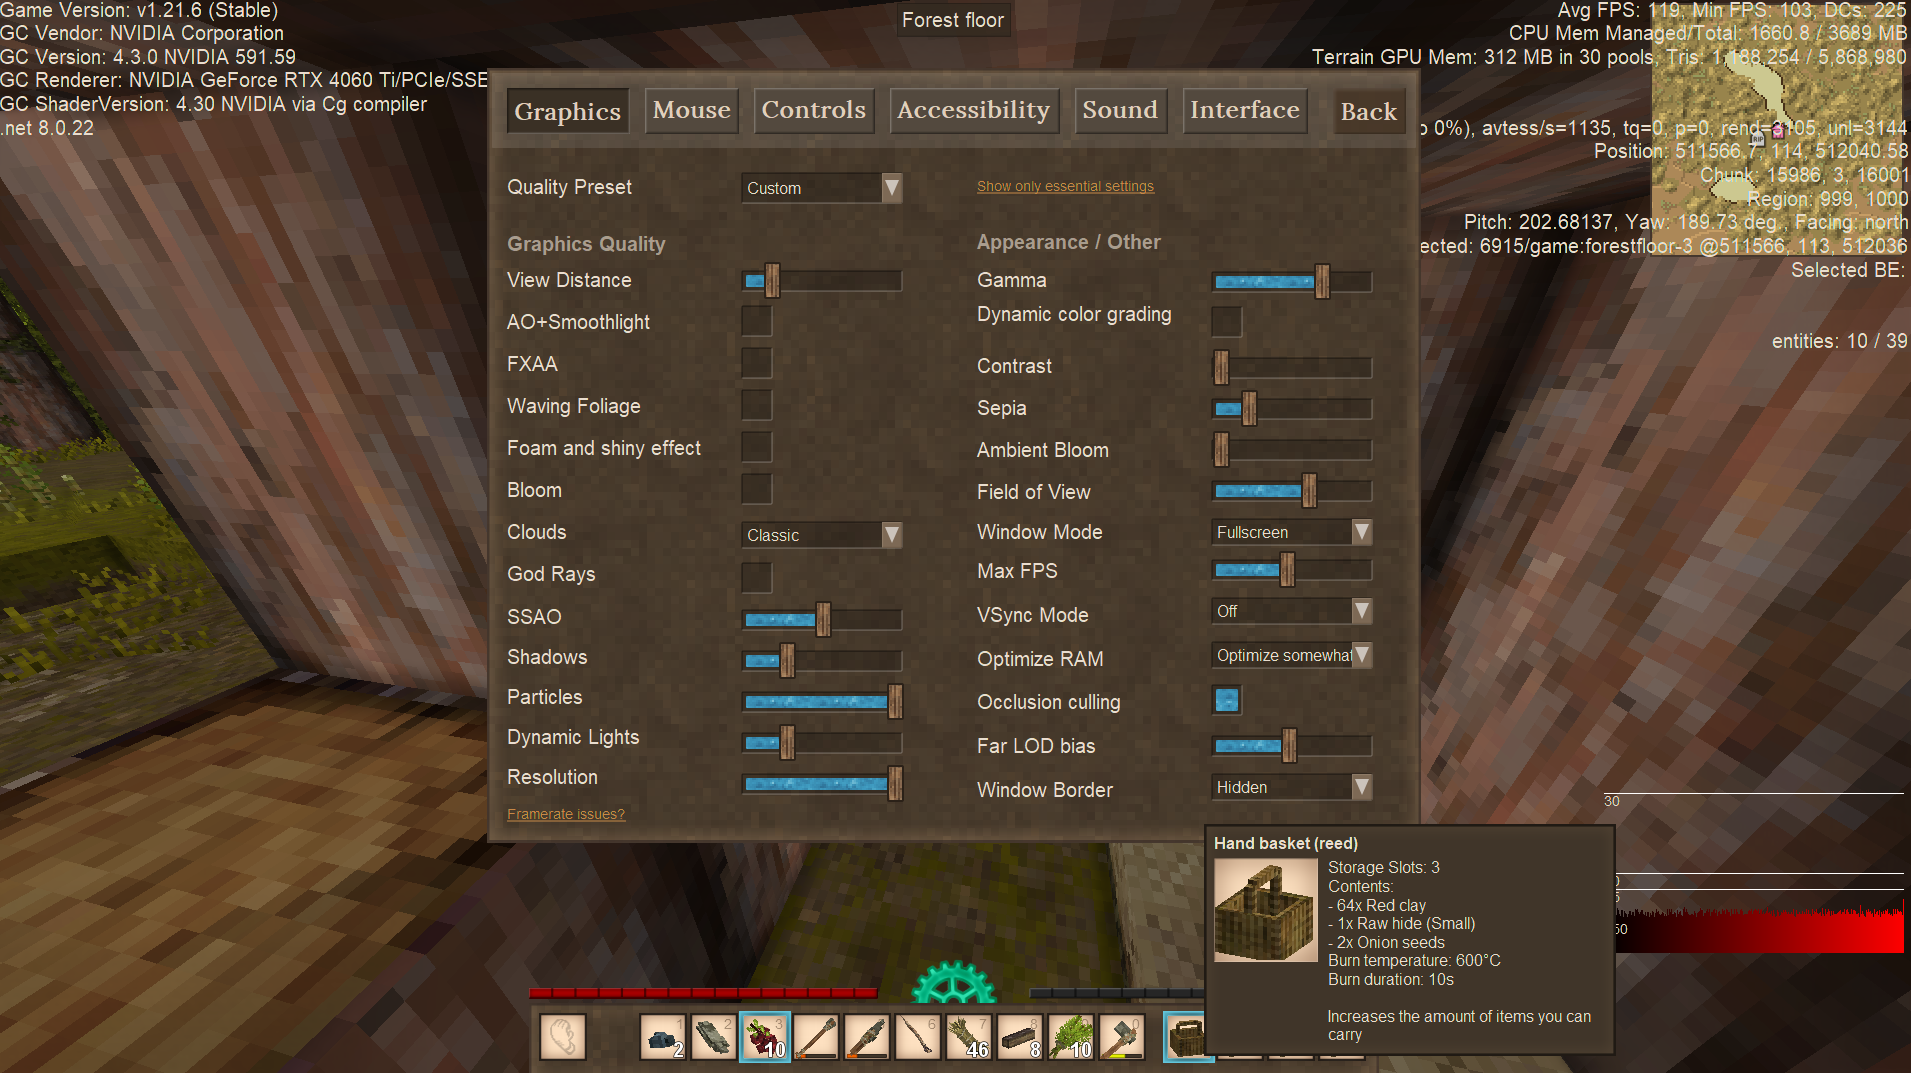This screenshot has width=1911, height=1073.
Task: Toggle the FXAA checkbox
Action: (756, 364)
